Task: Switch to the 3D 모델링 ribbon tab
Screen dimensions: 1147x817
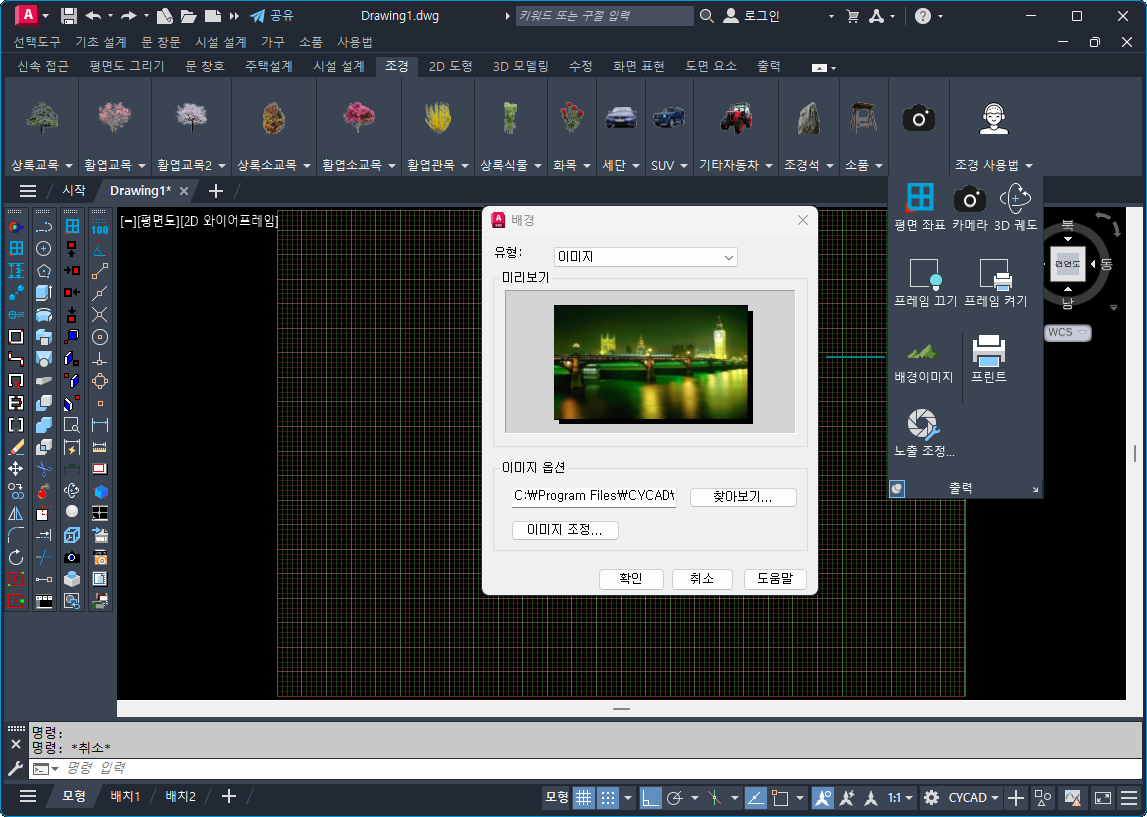Action: pos(520,66)
